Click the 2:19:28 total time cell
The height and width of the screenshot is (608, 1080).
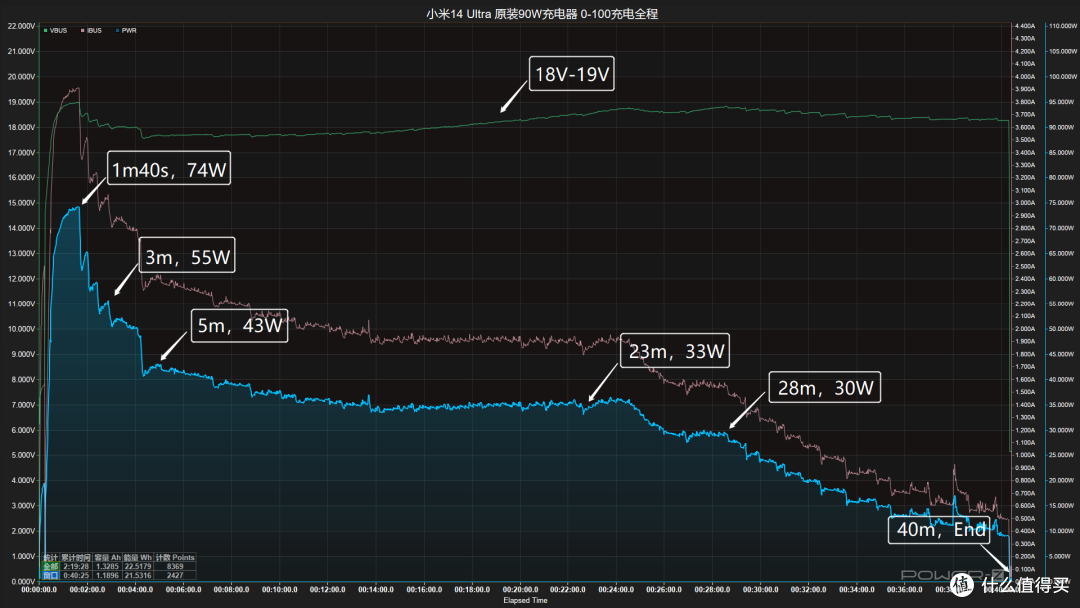(76, 566)
